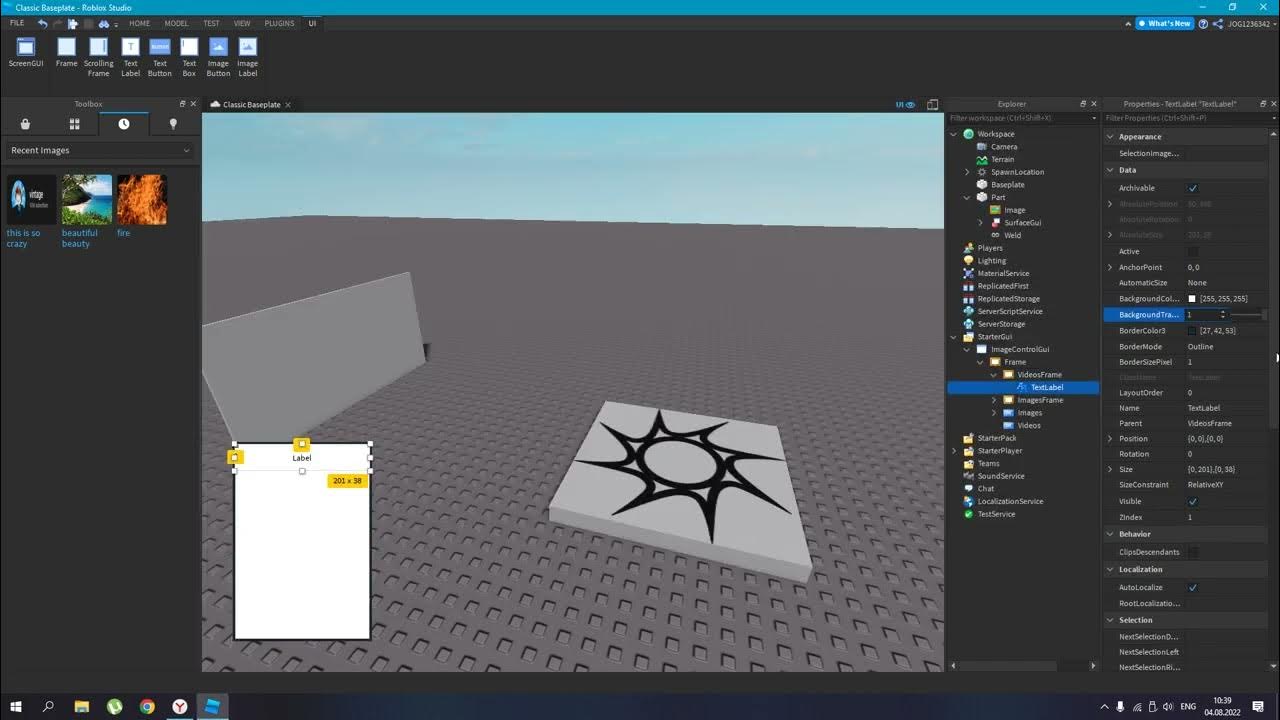Screen dimensions: 1280x720
Task: Click the Undo arrow in quick access bar
Action: (42, 23)
